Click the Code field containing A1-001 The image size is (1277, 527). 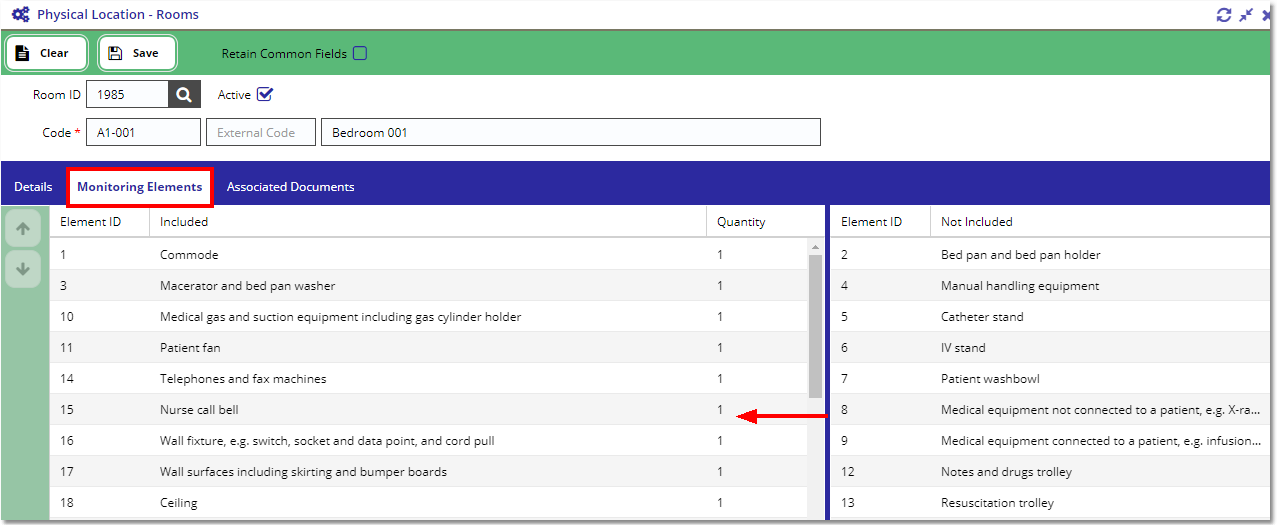[x=143, y=132]
